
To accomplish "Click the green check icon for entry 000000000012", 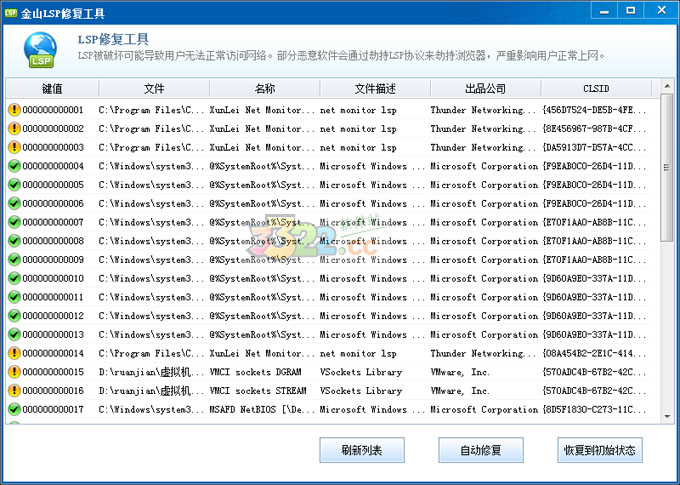I will [x=14, y=315].
